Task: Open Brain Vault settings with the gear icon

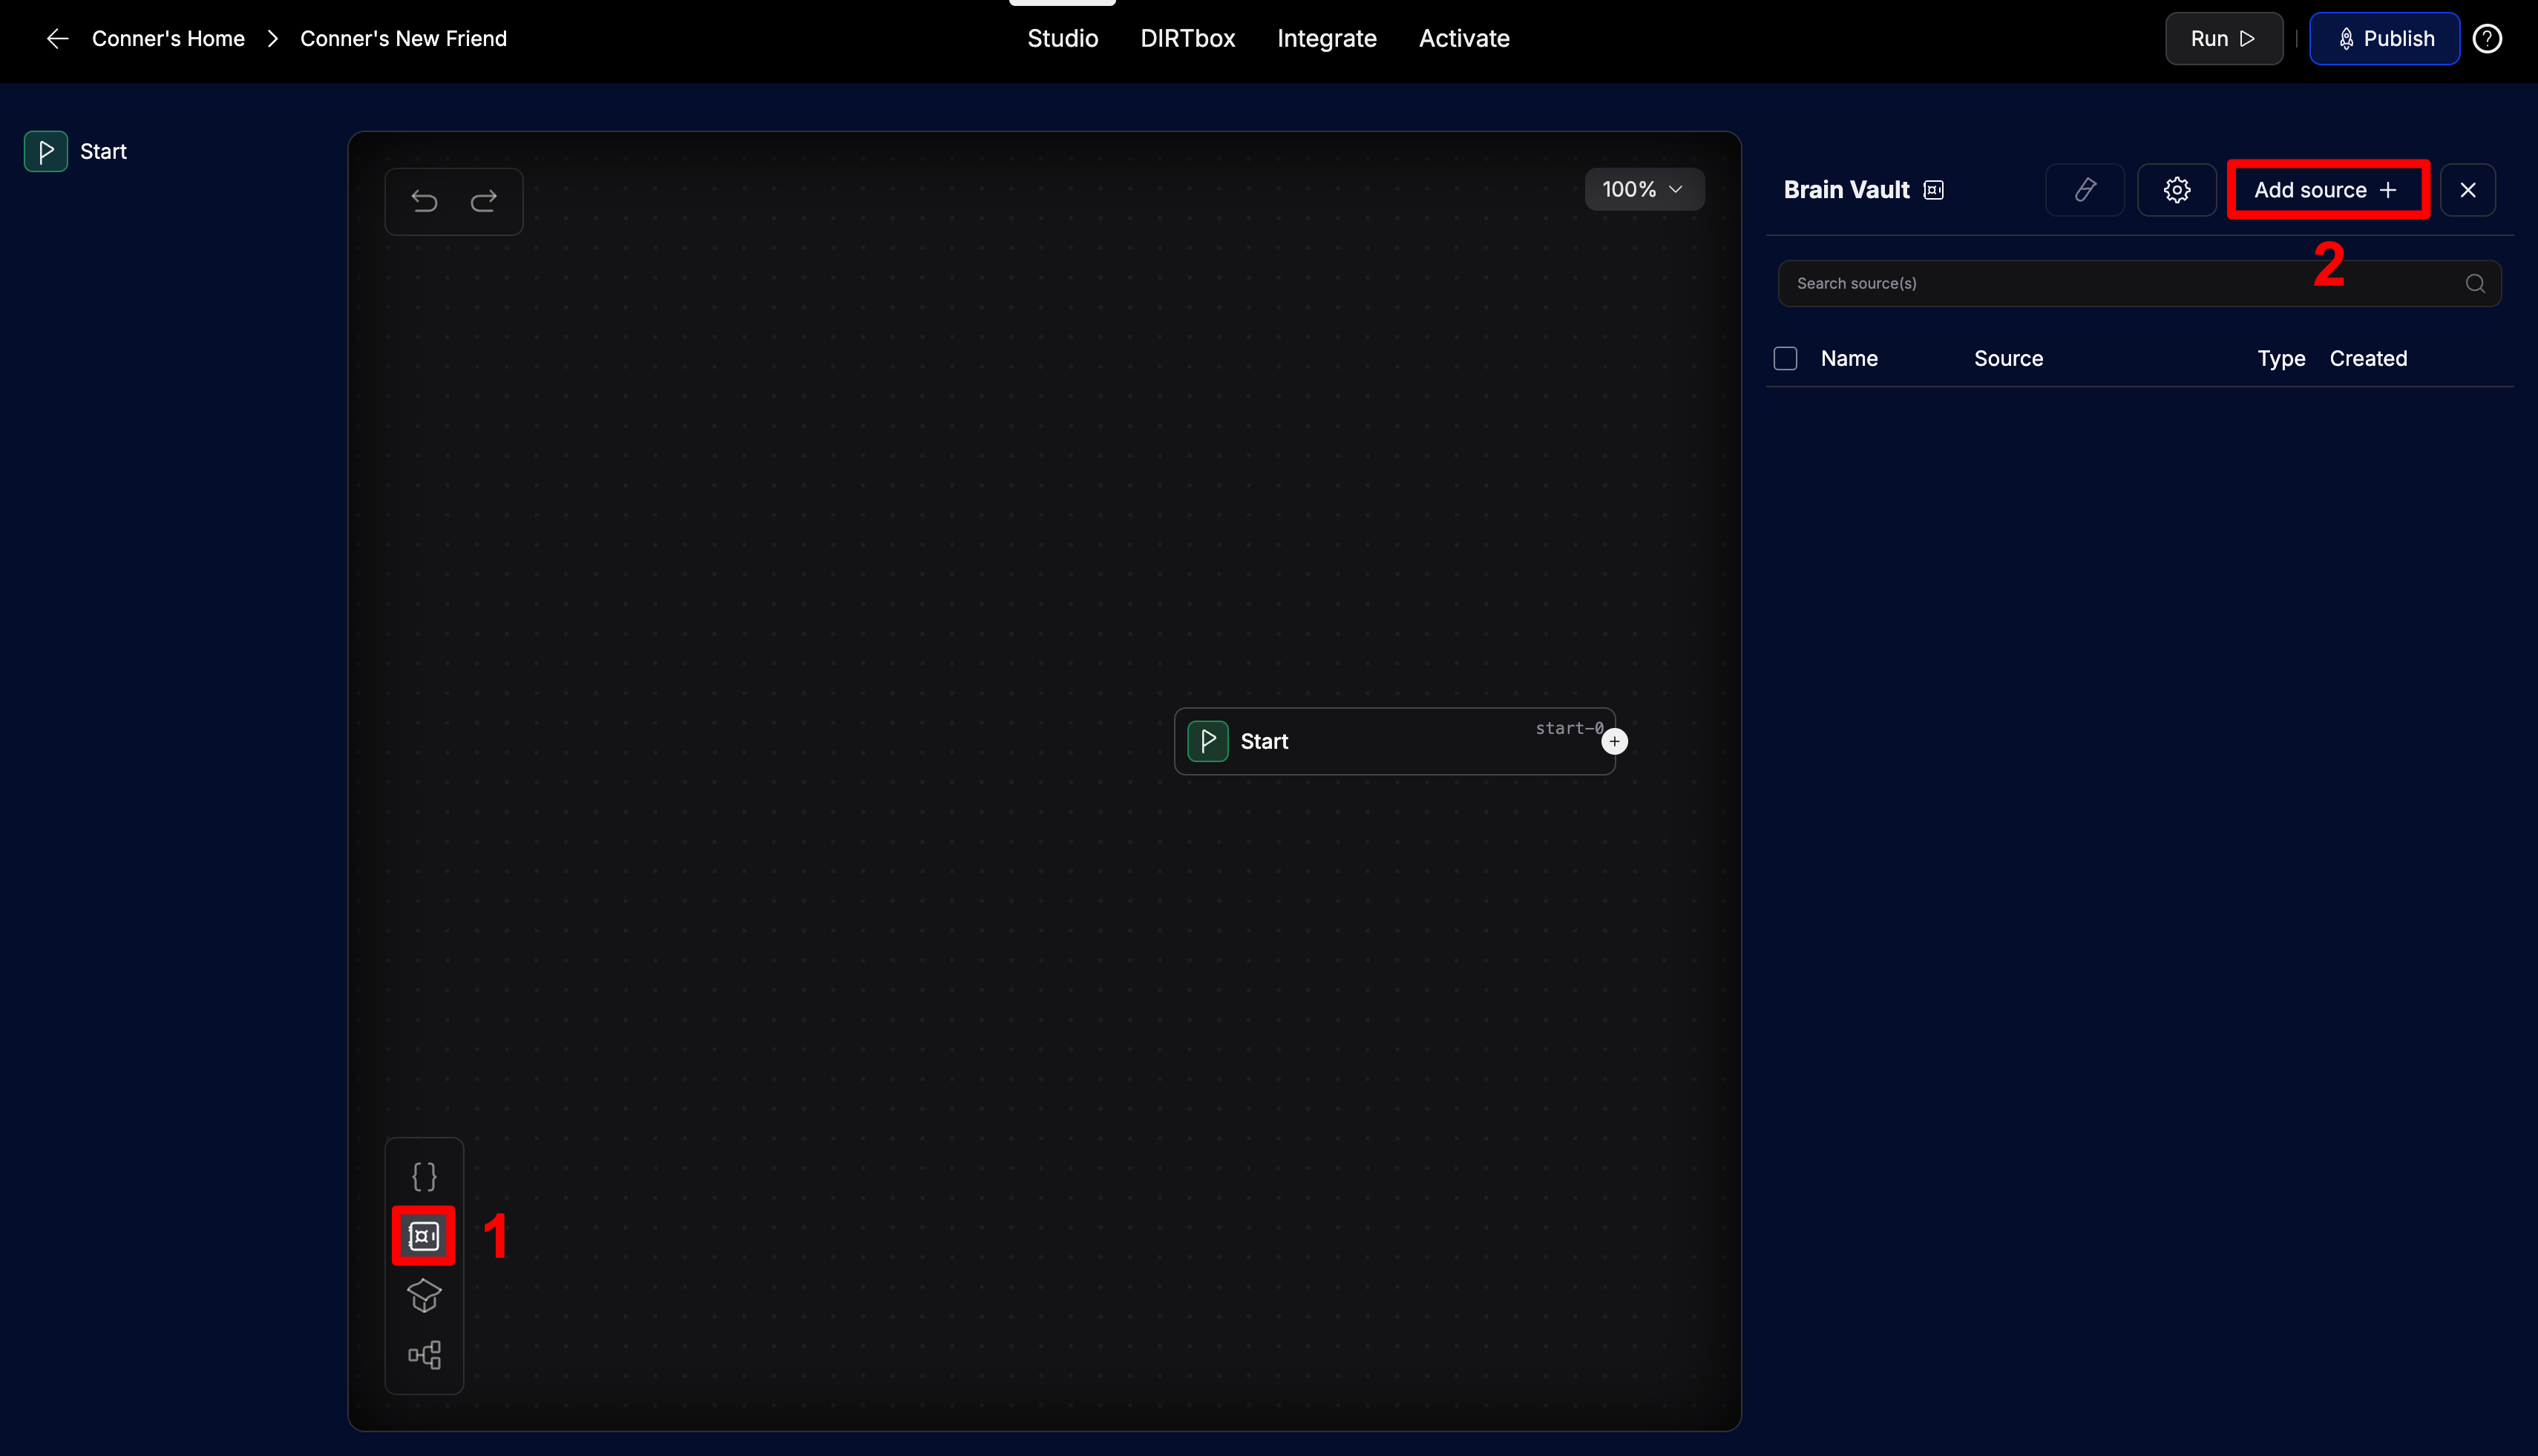Action: point(2176,189)
